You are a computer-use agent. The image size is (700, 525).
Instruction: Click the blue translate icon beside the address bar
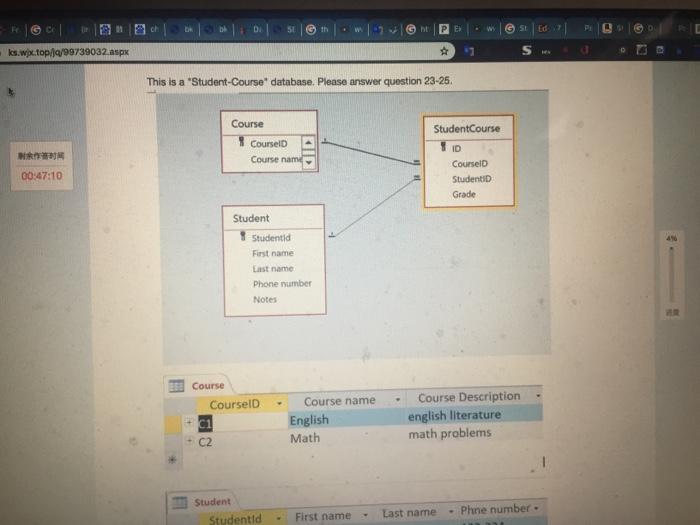(x=469, y=51)
